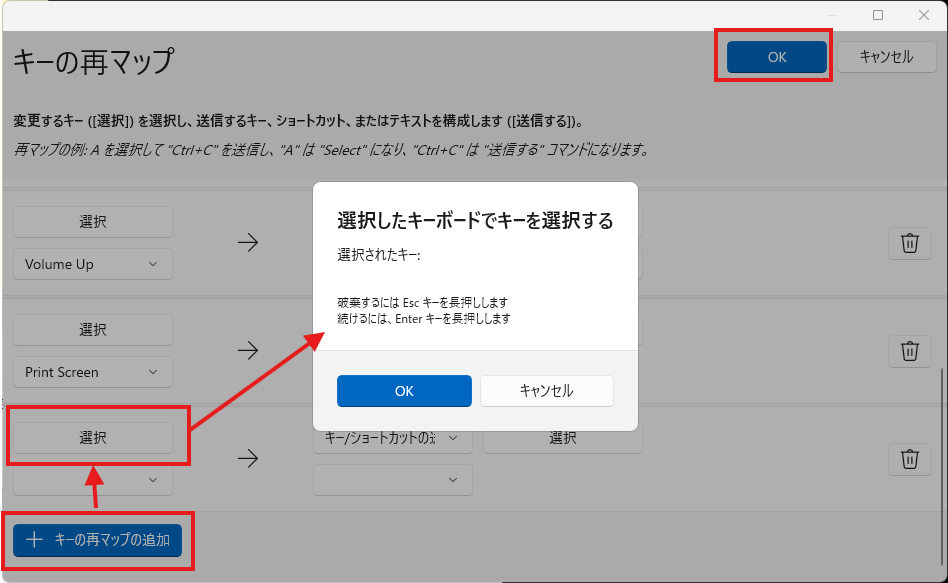Click the キーの再マップの追加 plus button

coord(98,540)
